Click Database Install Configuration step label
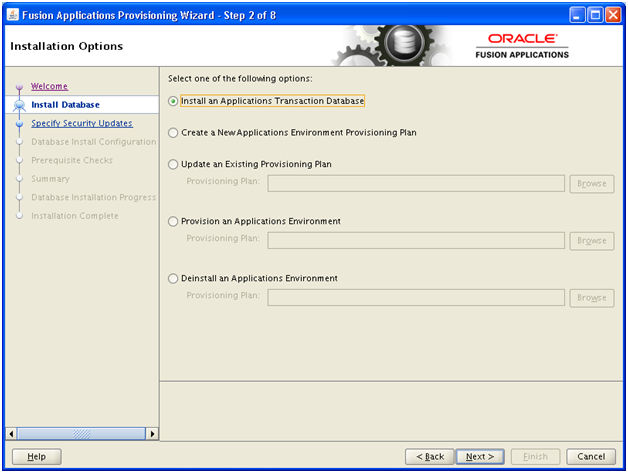 94,142
